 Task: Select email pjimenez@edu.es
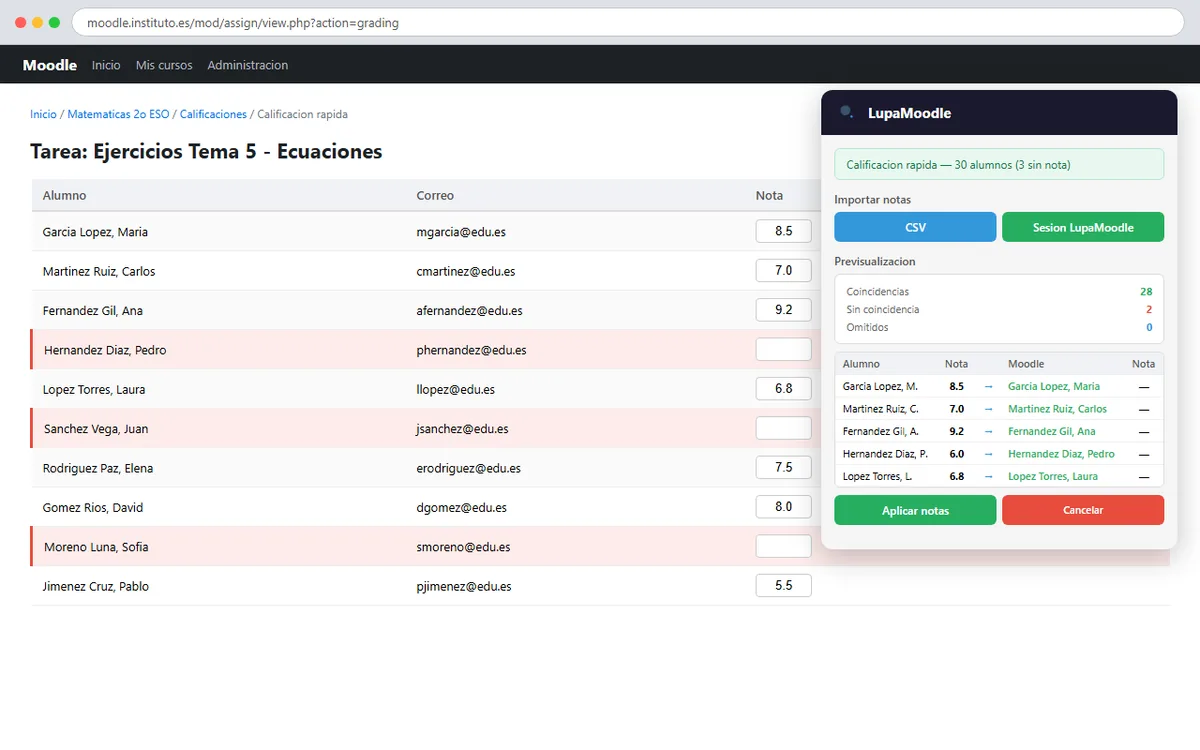tap(464, 587)
